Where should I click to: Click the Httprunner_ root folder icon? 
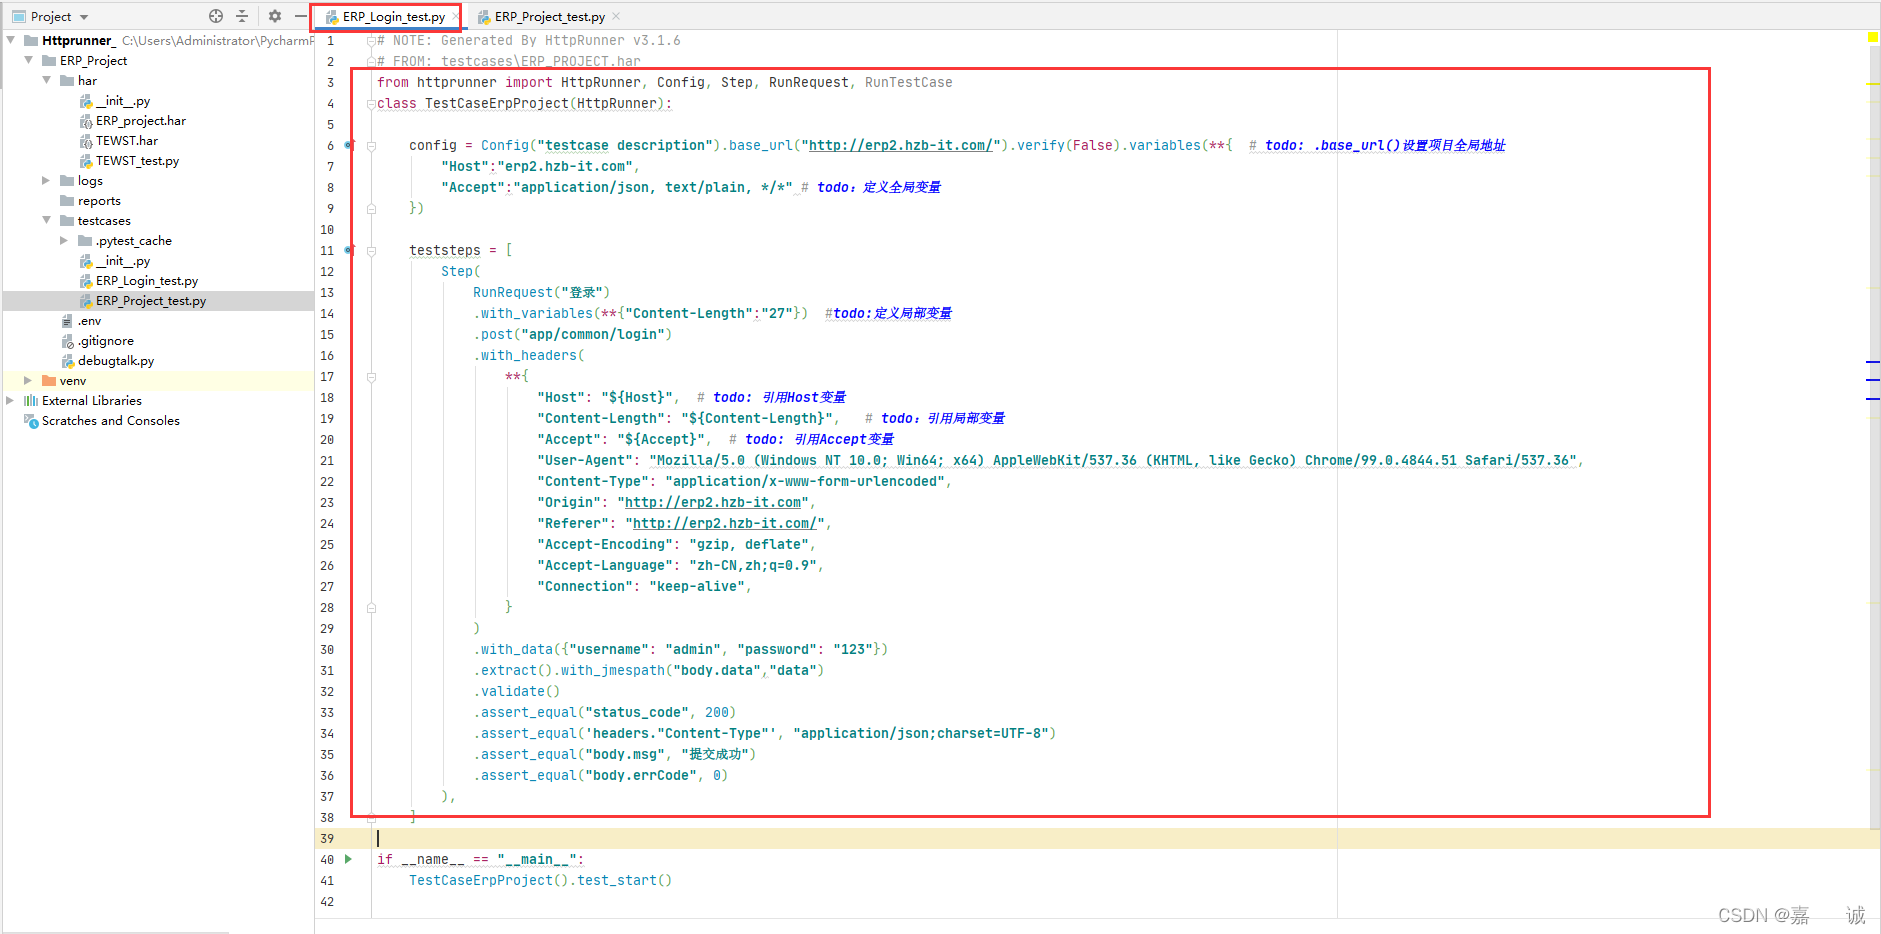tap(31, 41)
